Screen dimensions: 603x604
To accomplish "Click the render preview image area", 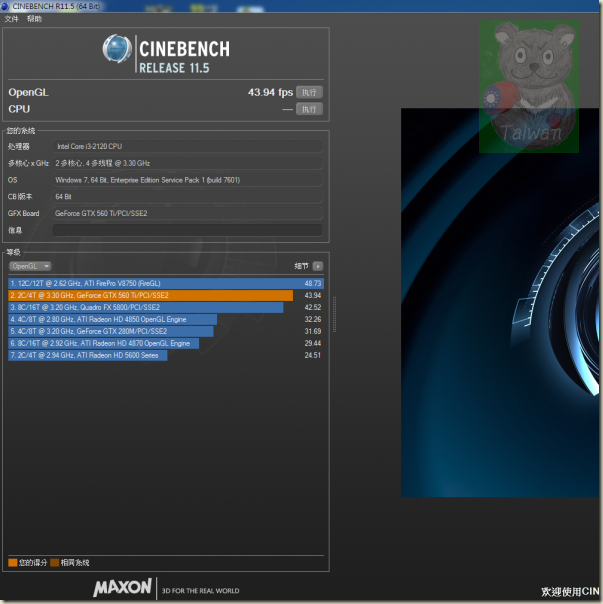I will (500, 302).
